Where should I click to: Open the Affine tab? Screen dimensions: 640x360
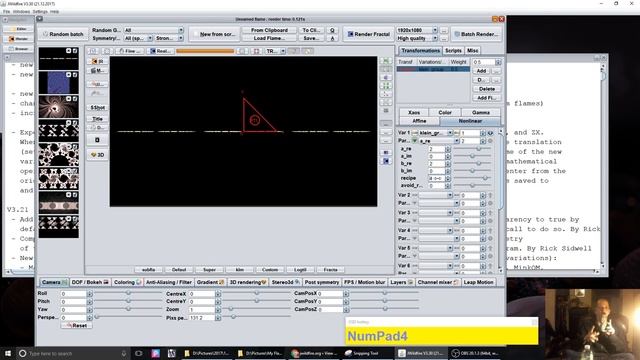(419, 121)
